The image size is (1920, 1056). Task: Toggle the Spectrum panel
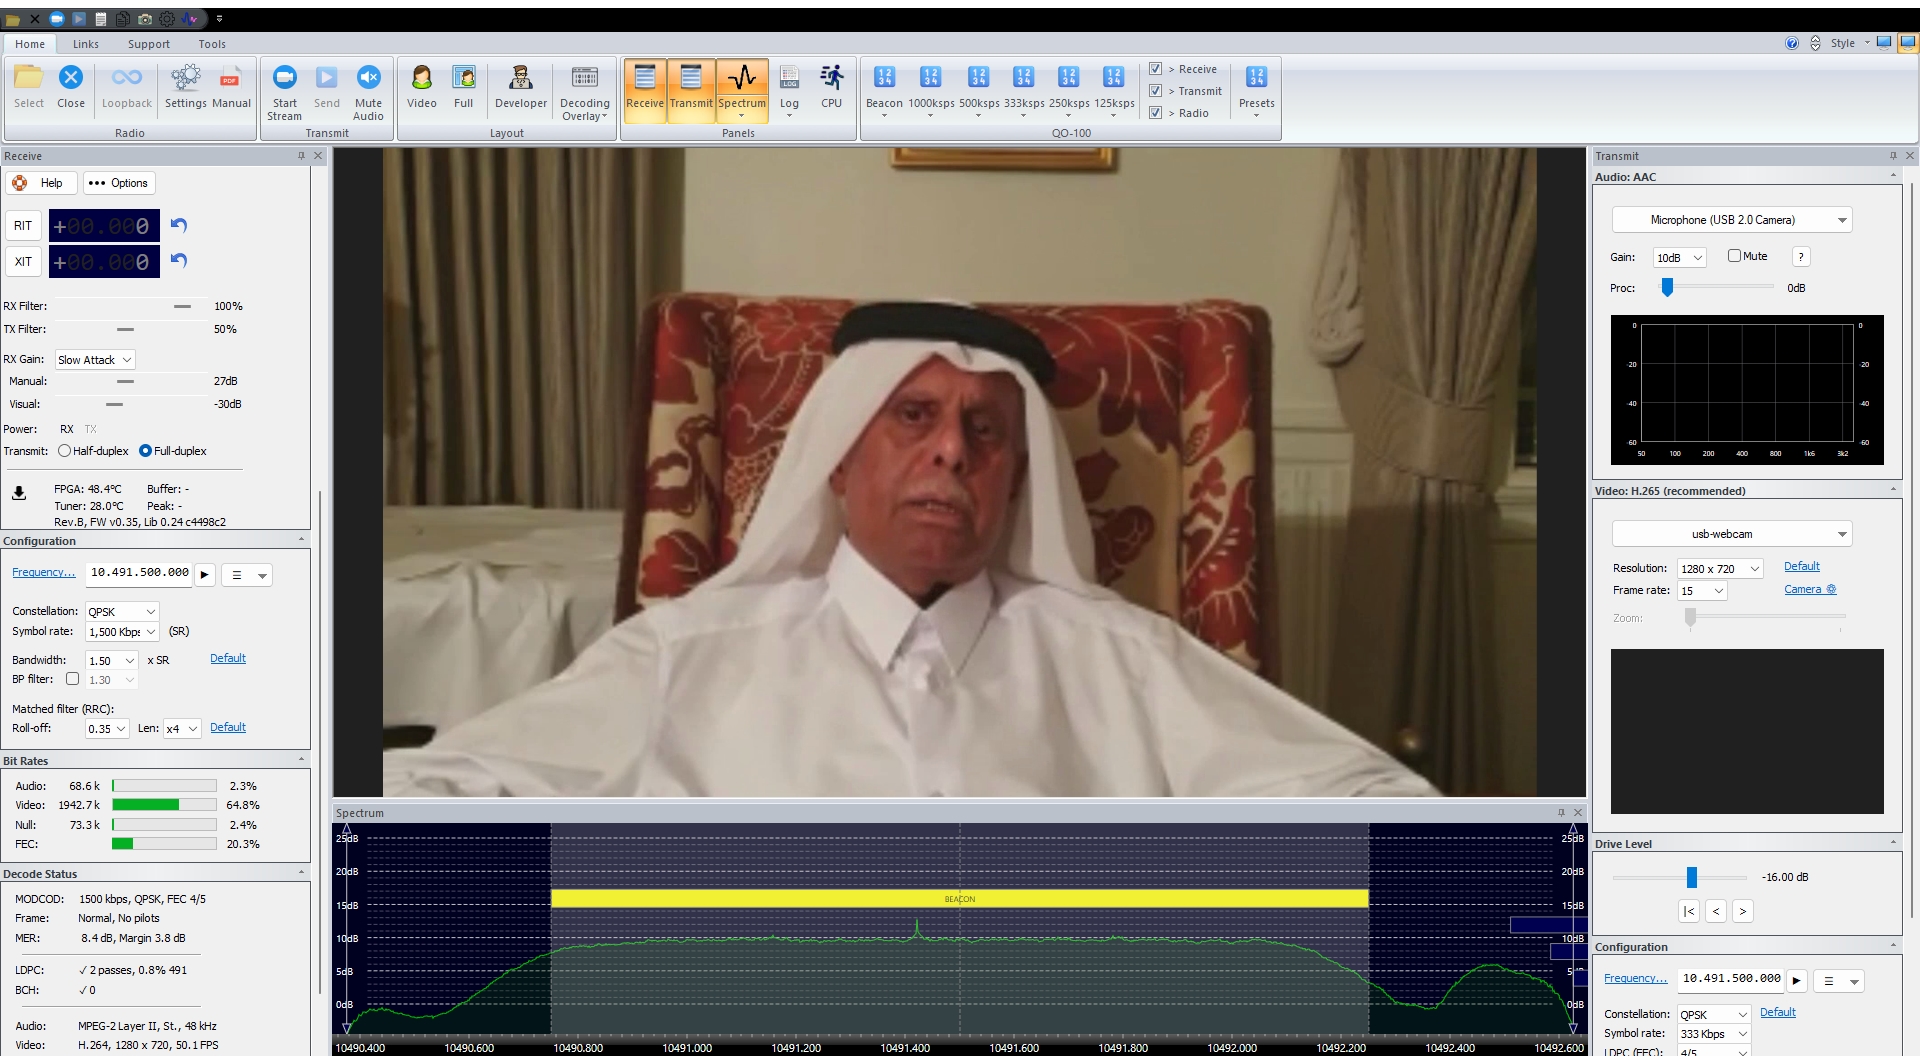(741, 79)
